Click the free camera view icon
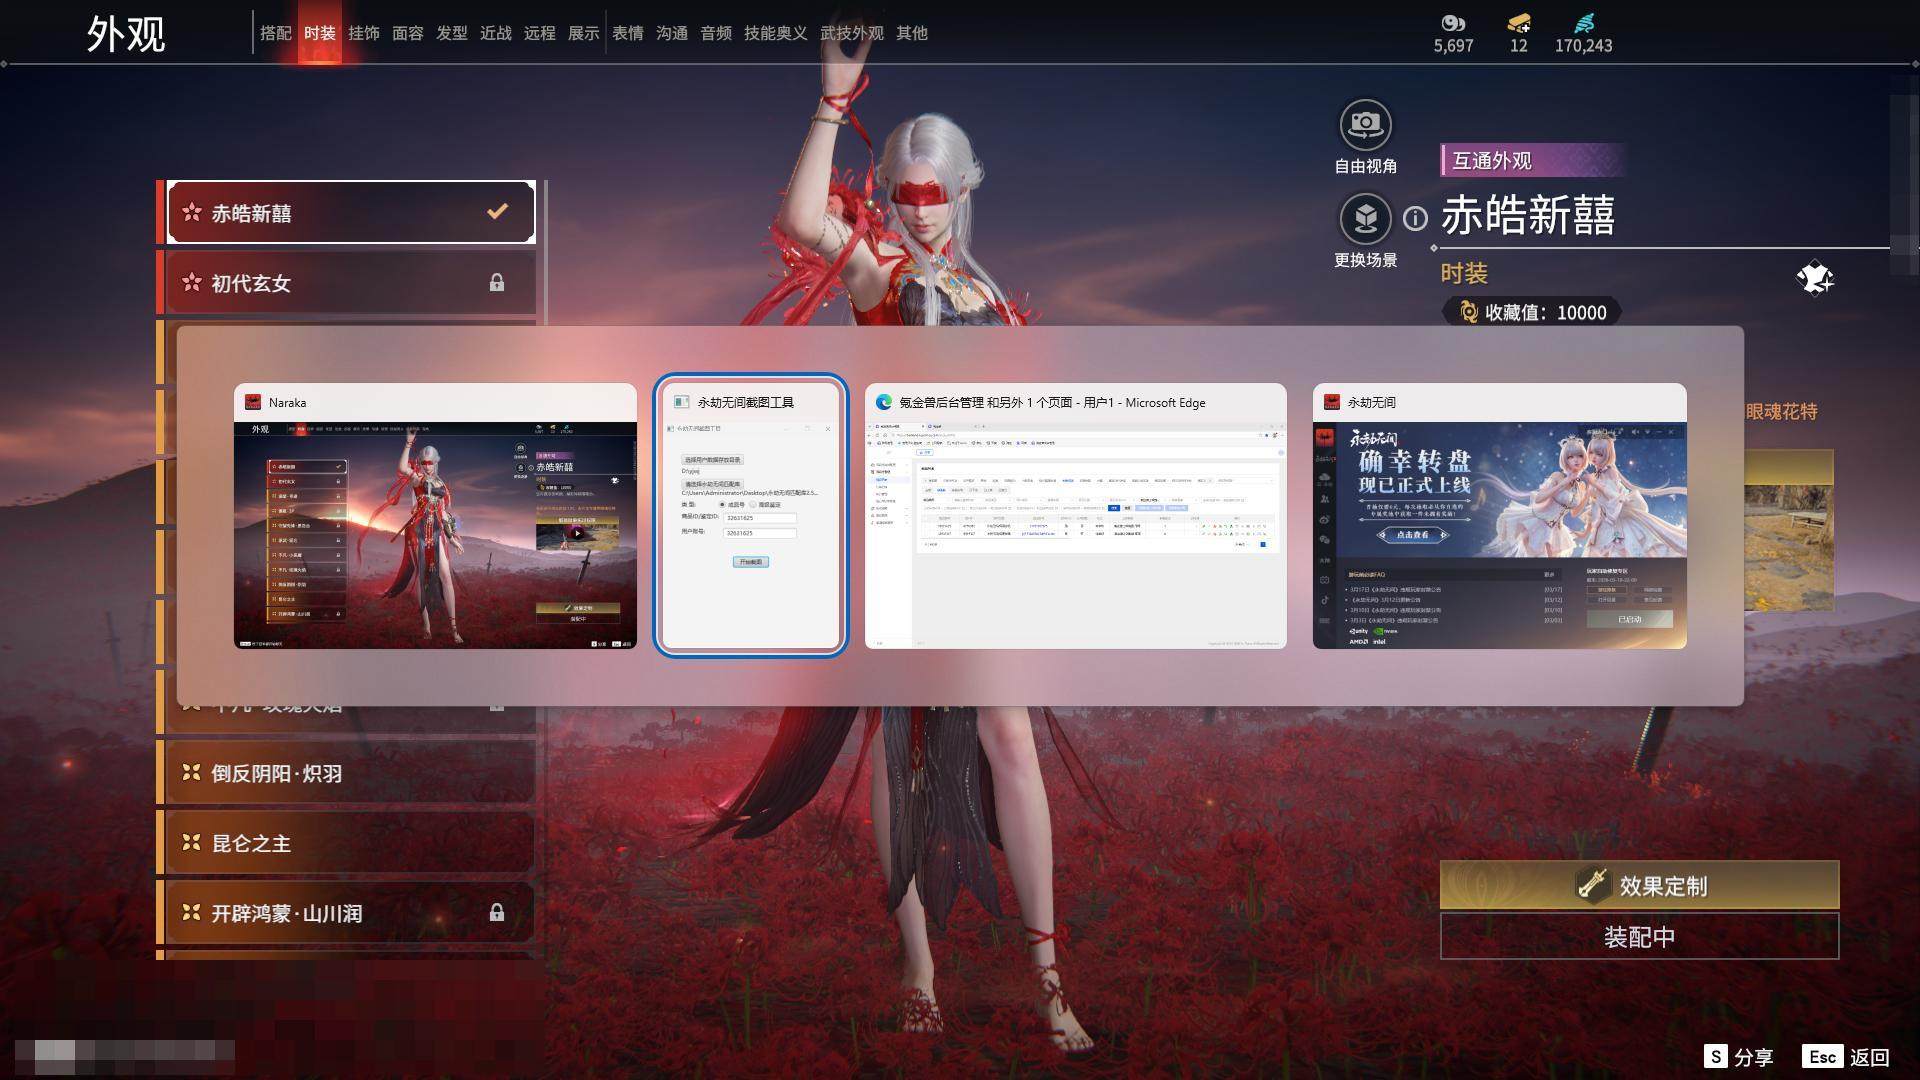 tap(1365, 125)
